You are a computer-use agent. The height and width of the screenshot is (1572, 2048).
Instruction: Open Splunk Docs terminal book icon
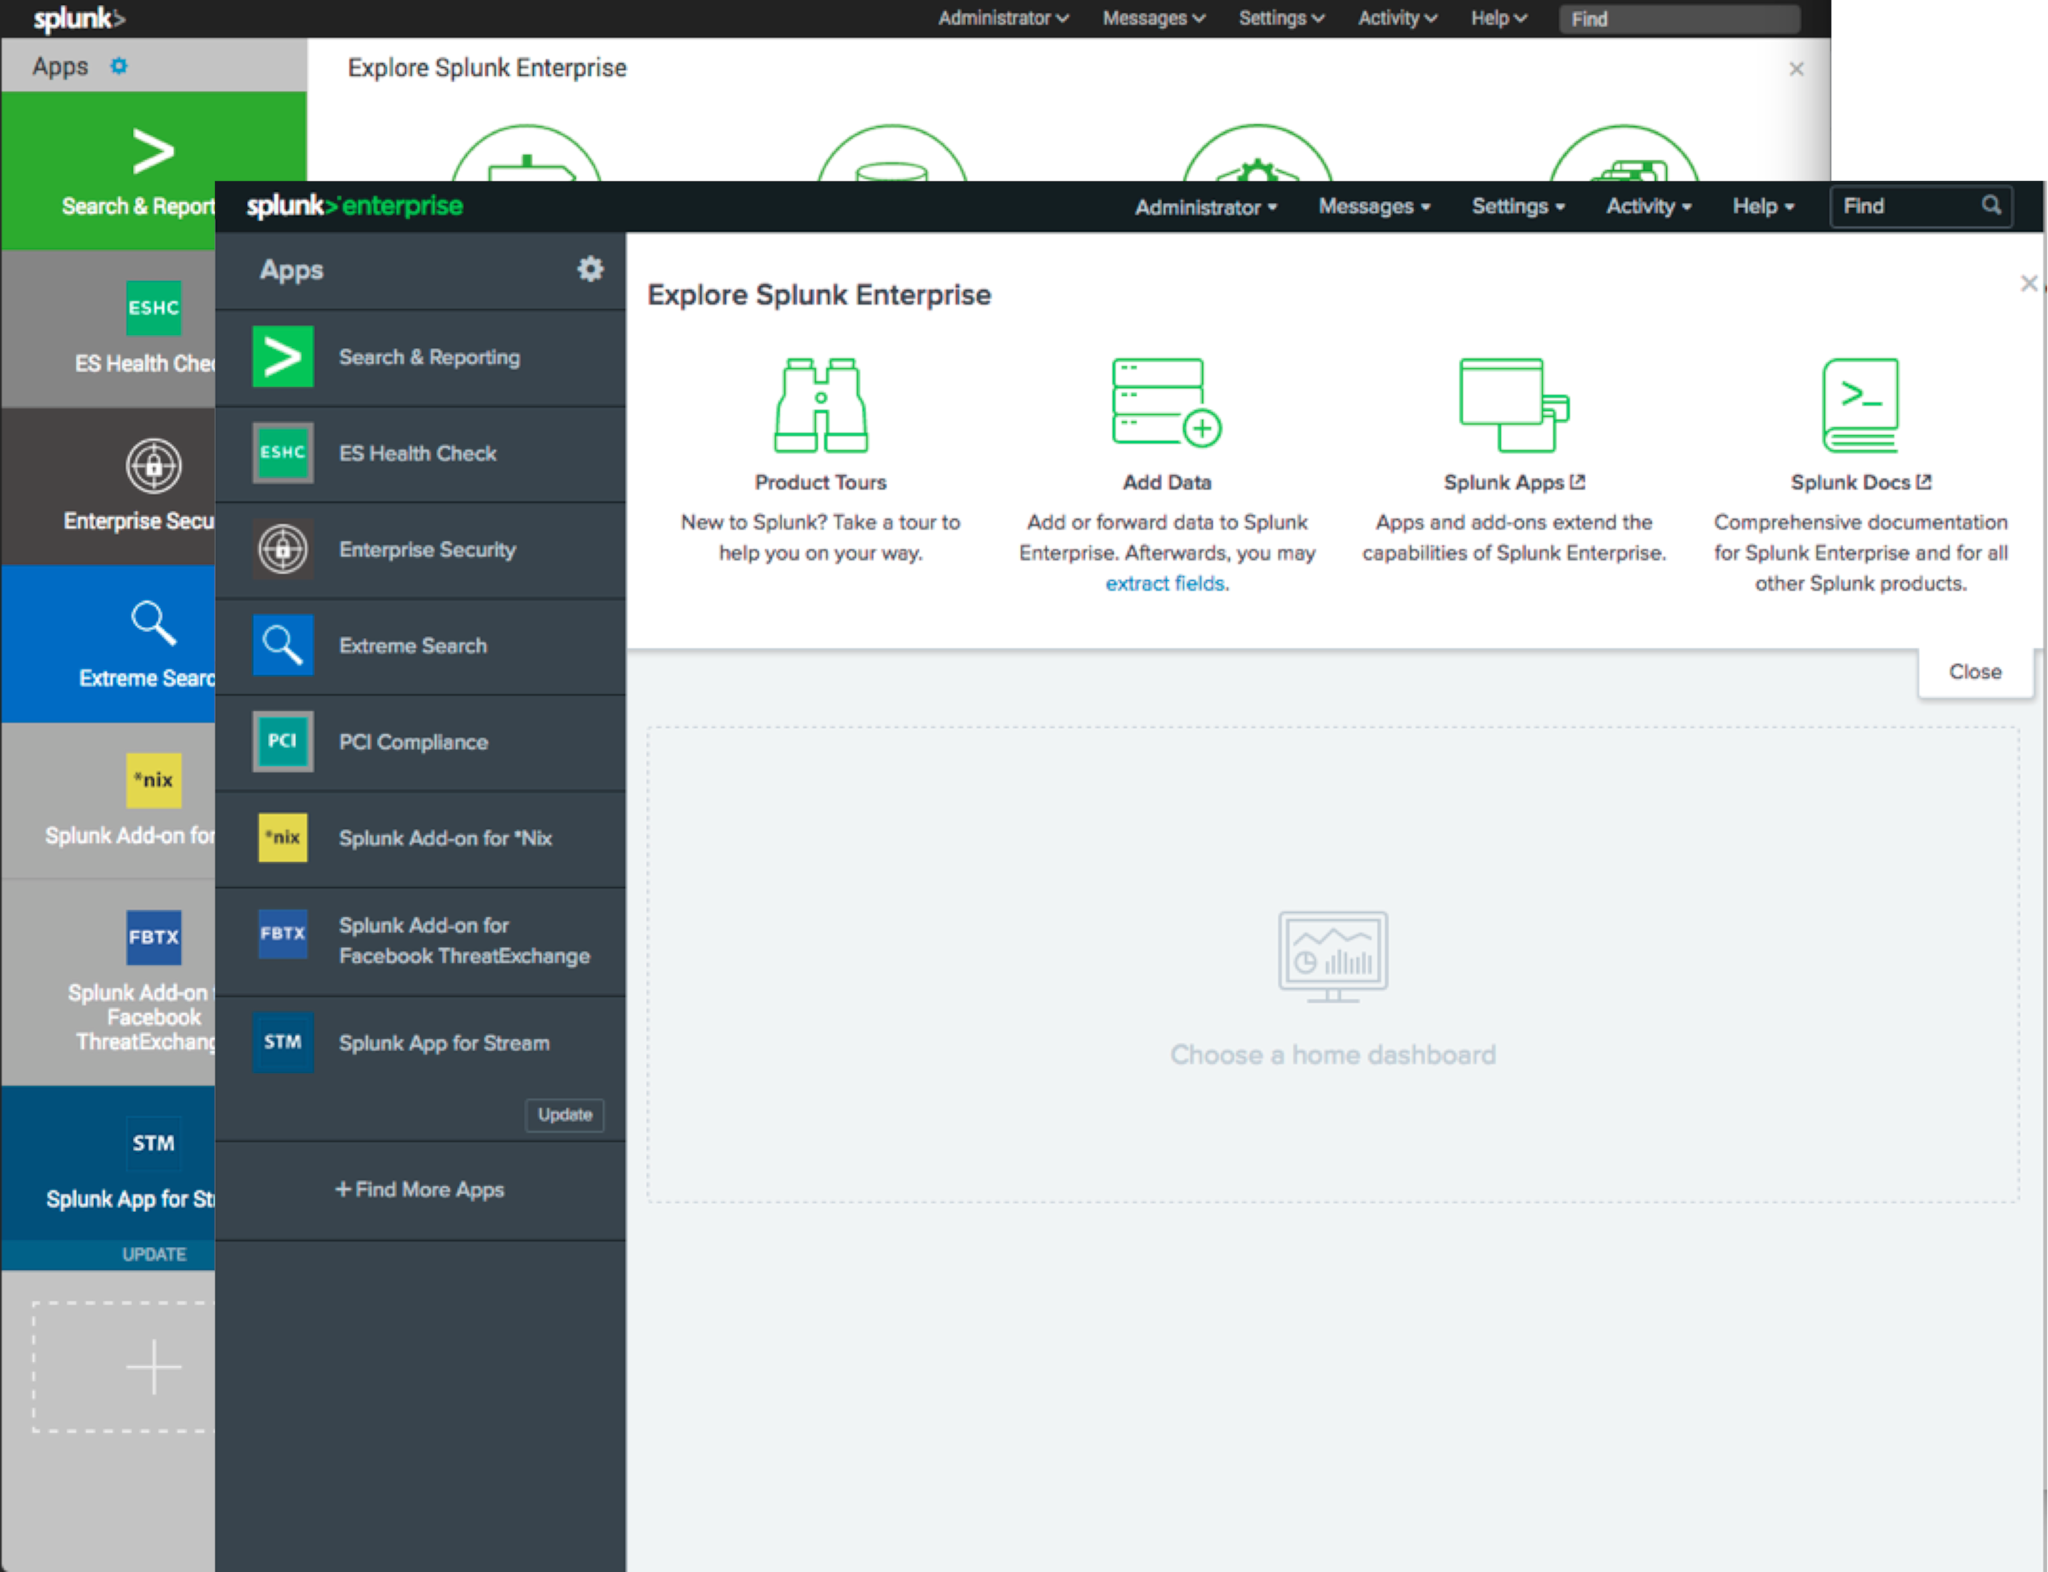[x=1860, y=405]
